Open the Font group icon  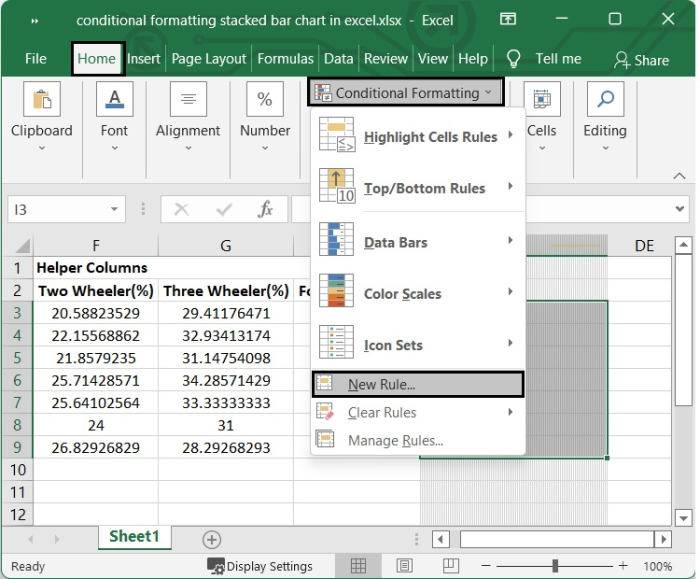coord(114,100)
